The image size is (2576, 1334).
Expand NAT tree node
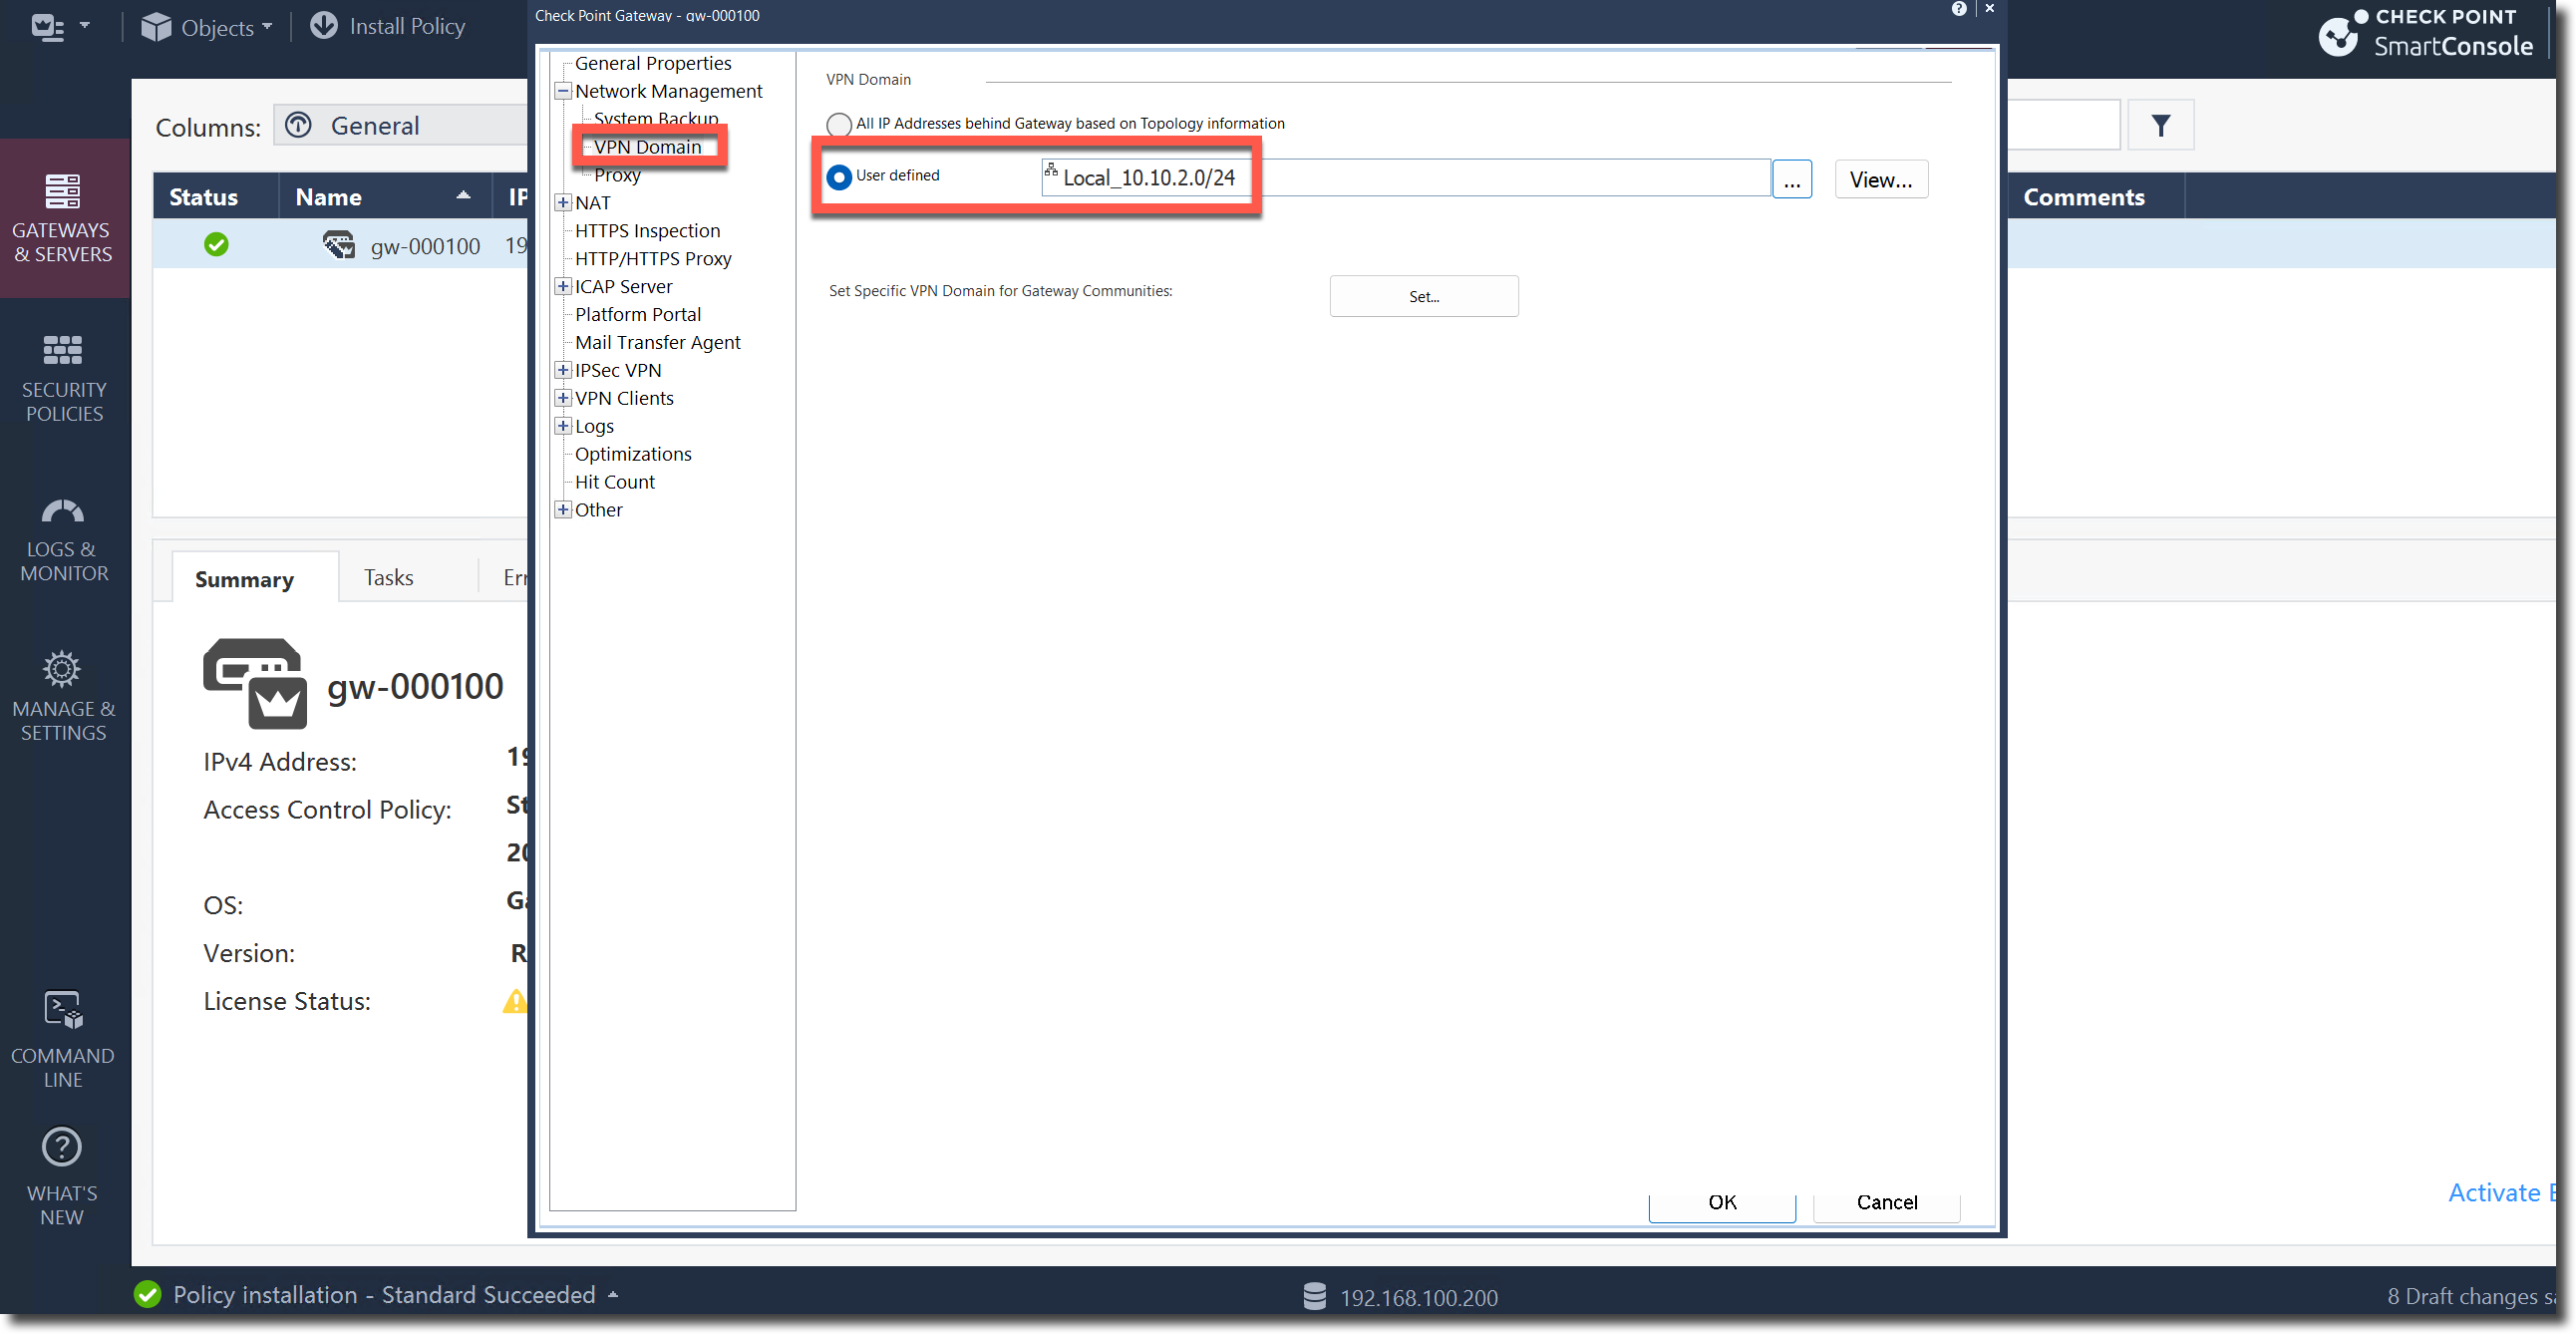click(x=563, y=203)
